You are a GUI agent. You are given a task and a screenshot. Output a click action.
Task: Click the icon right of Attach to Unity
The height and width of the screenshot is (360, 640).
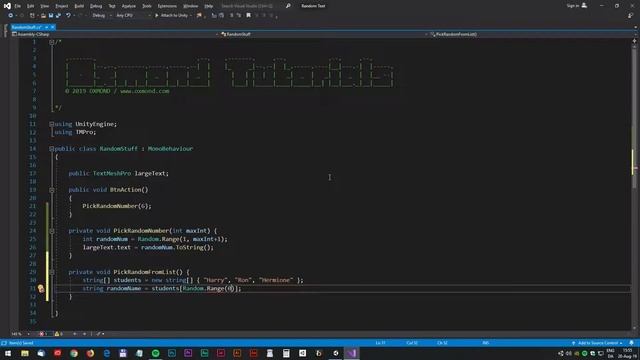coord(199,16)
